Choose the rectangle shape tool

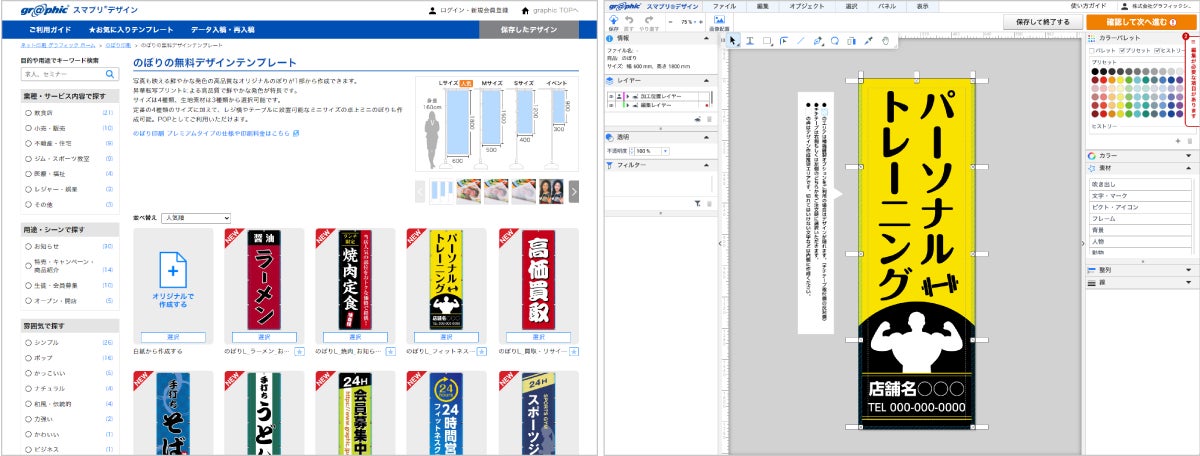[766, 41]
